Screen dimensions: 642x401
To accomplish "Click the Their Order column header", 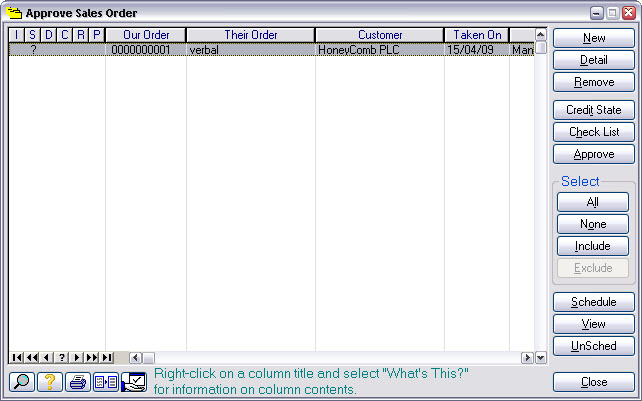I will coord(251,35).
